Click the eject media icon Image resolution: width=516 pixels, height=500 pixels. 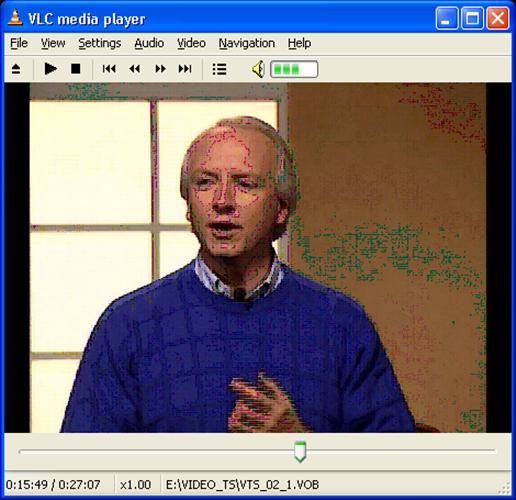coord(16,69)
